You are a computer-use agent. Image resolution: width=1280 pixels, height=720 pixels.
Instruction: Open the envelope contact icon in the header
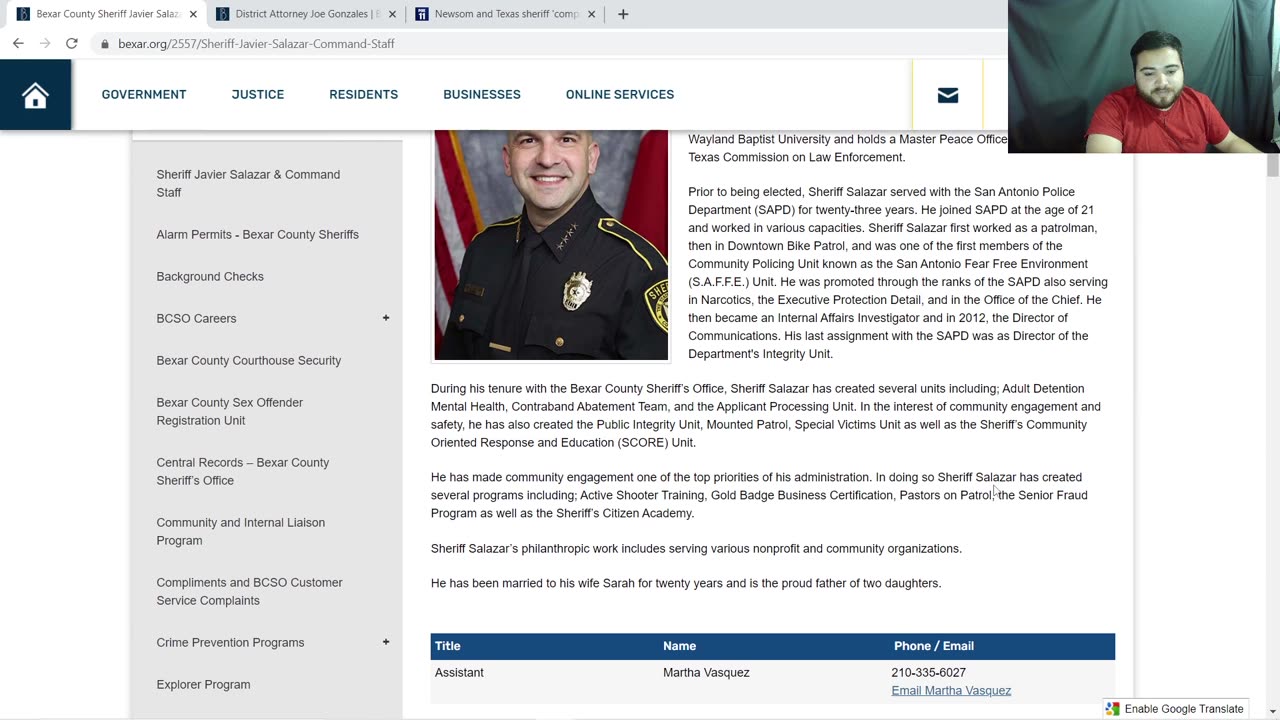[948, 95]
